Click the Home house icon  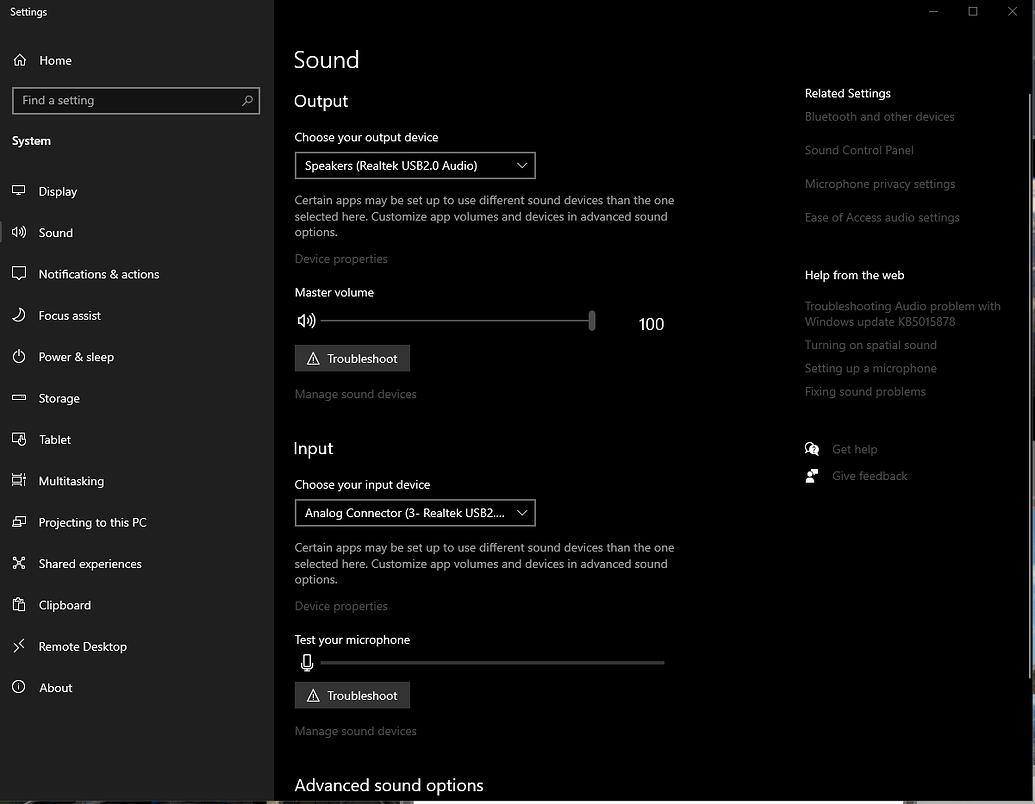coord(20,60)
